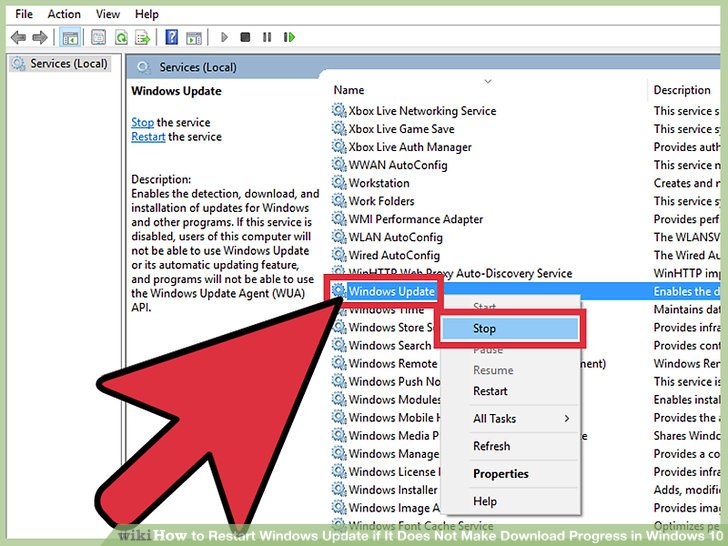This screenshot has height=546, width=728.
Task: Click the Refresh toolbar icon
Action: pos(121,37)
